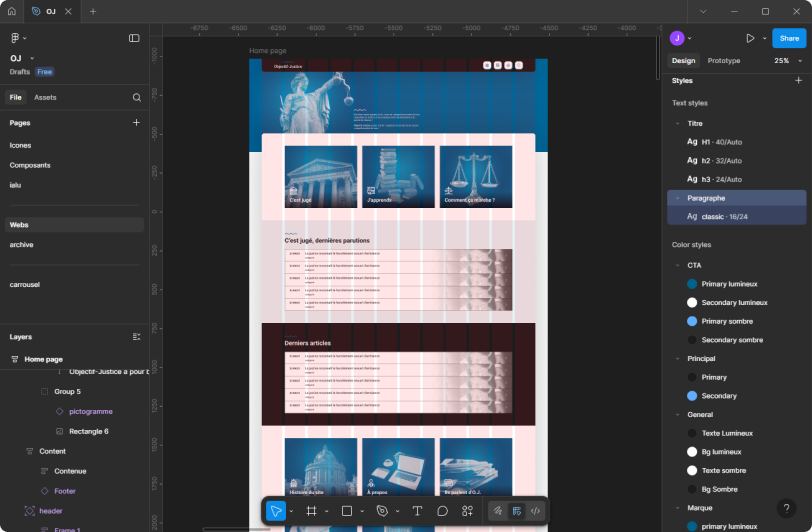
Task: Open the archive page
Action: [21, 245]
